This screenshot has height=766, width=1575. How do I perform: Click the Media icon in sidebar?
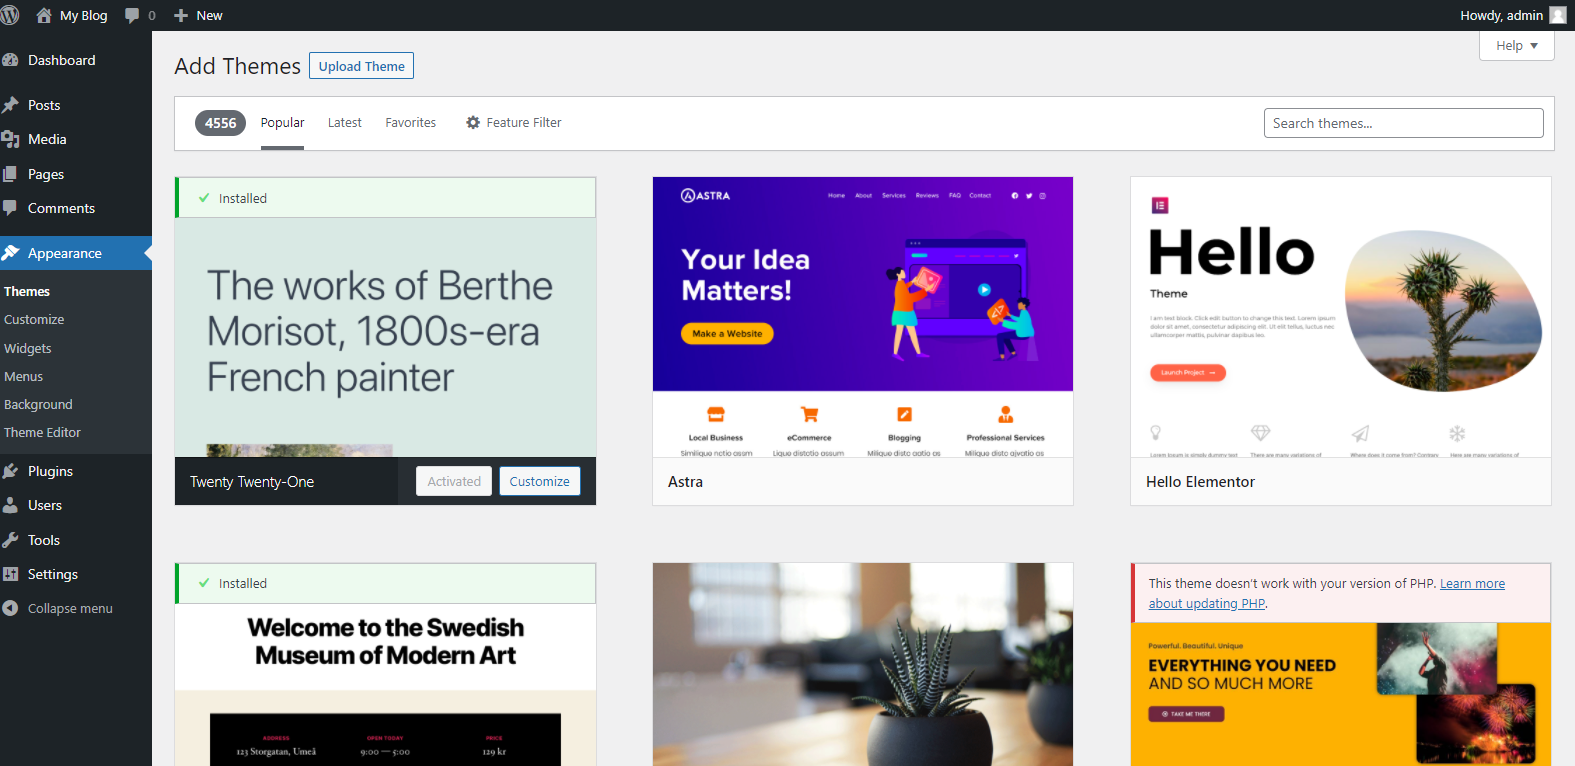(x=11, y=139)
